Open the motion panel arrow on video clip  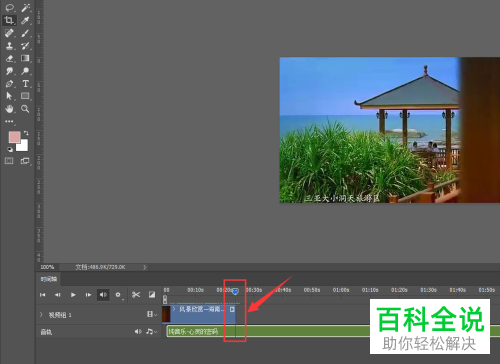click(232, 309)
